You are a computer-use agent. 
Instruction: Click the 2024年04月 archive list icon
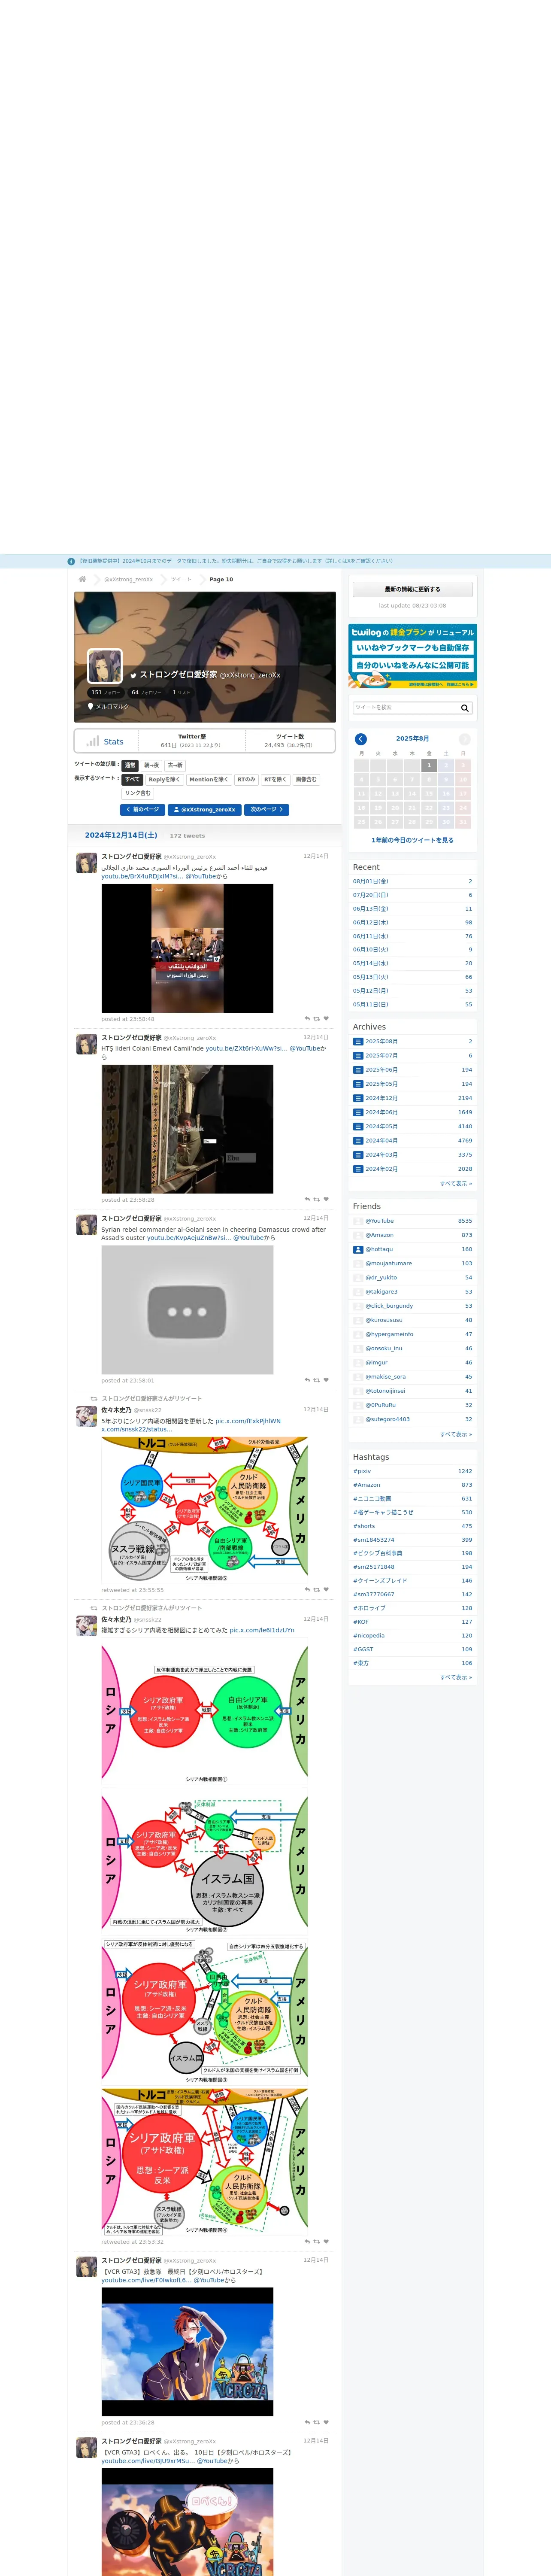click(x=358, y=1141)
